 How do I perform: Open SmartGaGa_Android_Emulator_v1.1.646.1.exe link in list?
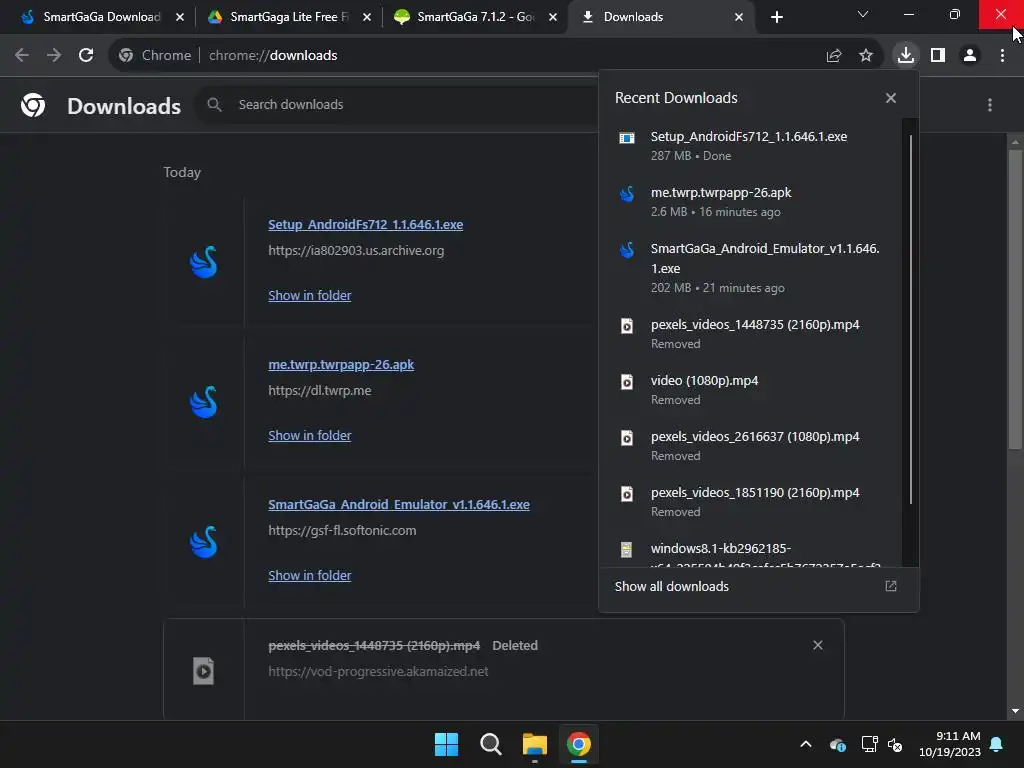[x=399, y=505]
